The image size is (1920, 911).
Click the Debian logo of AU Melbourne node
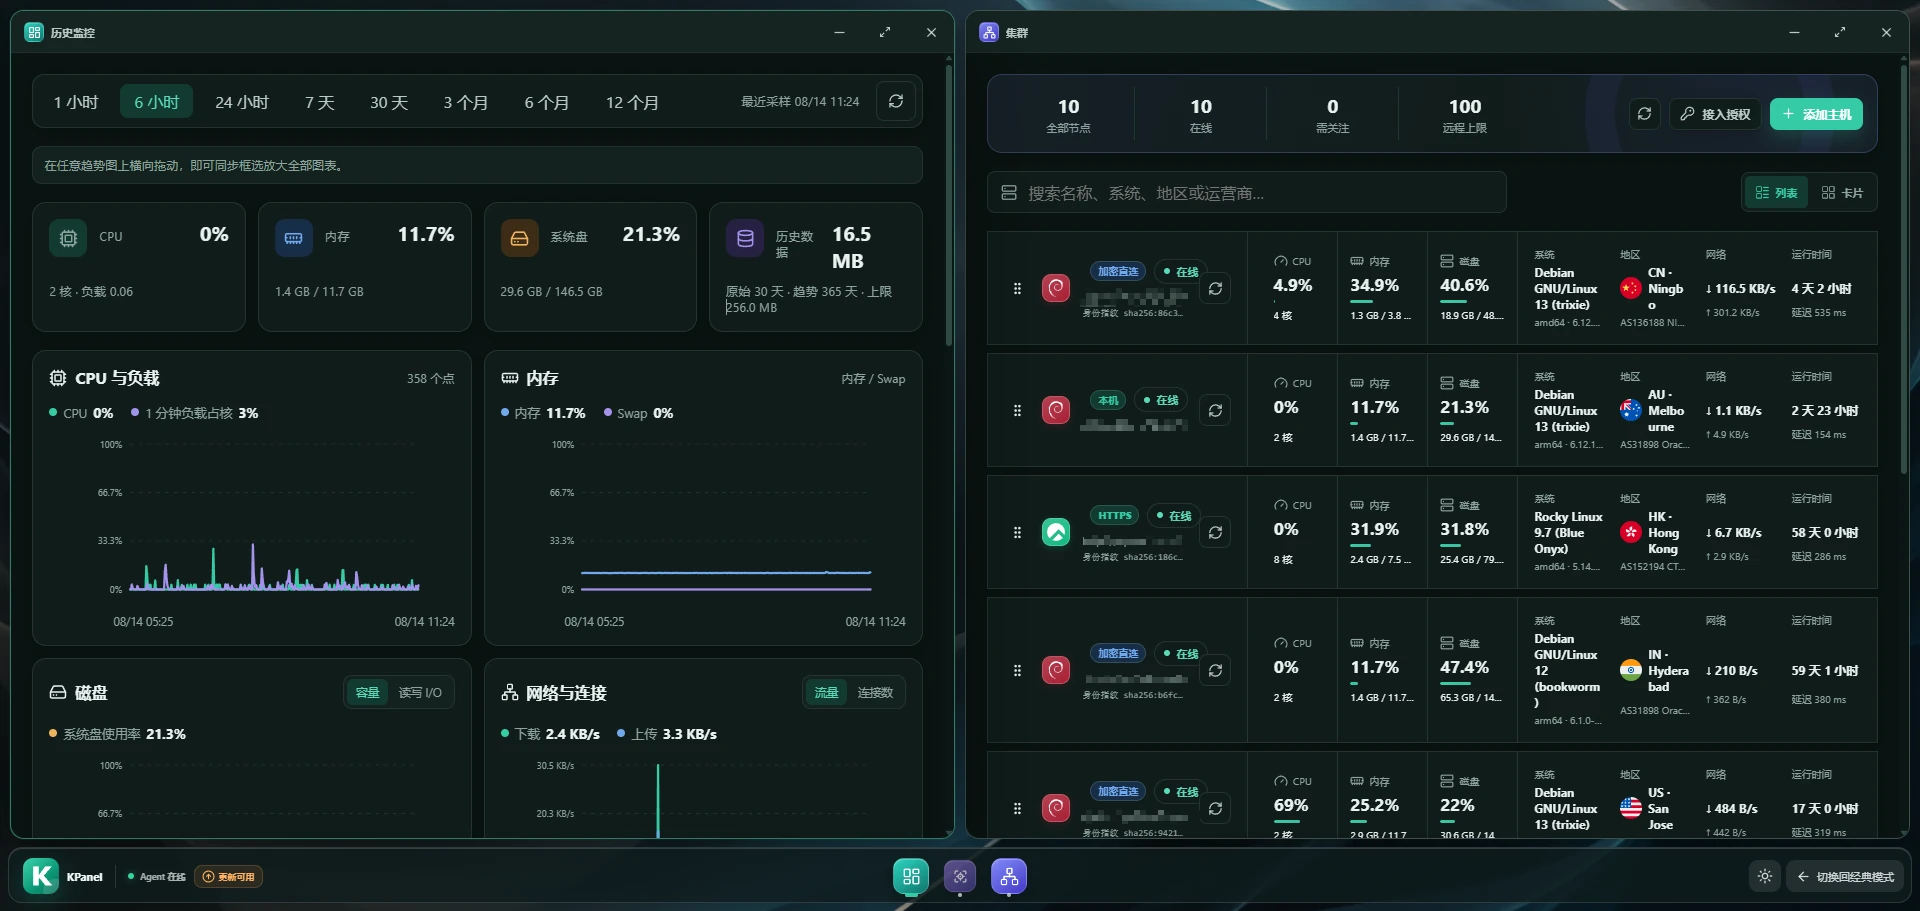pos(1056,411)
